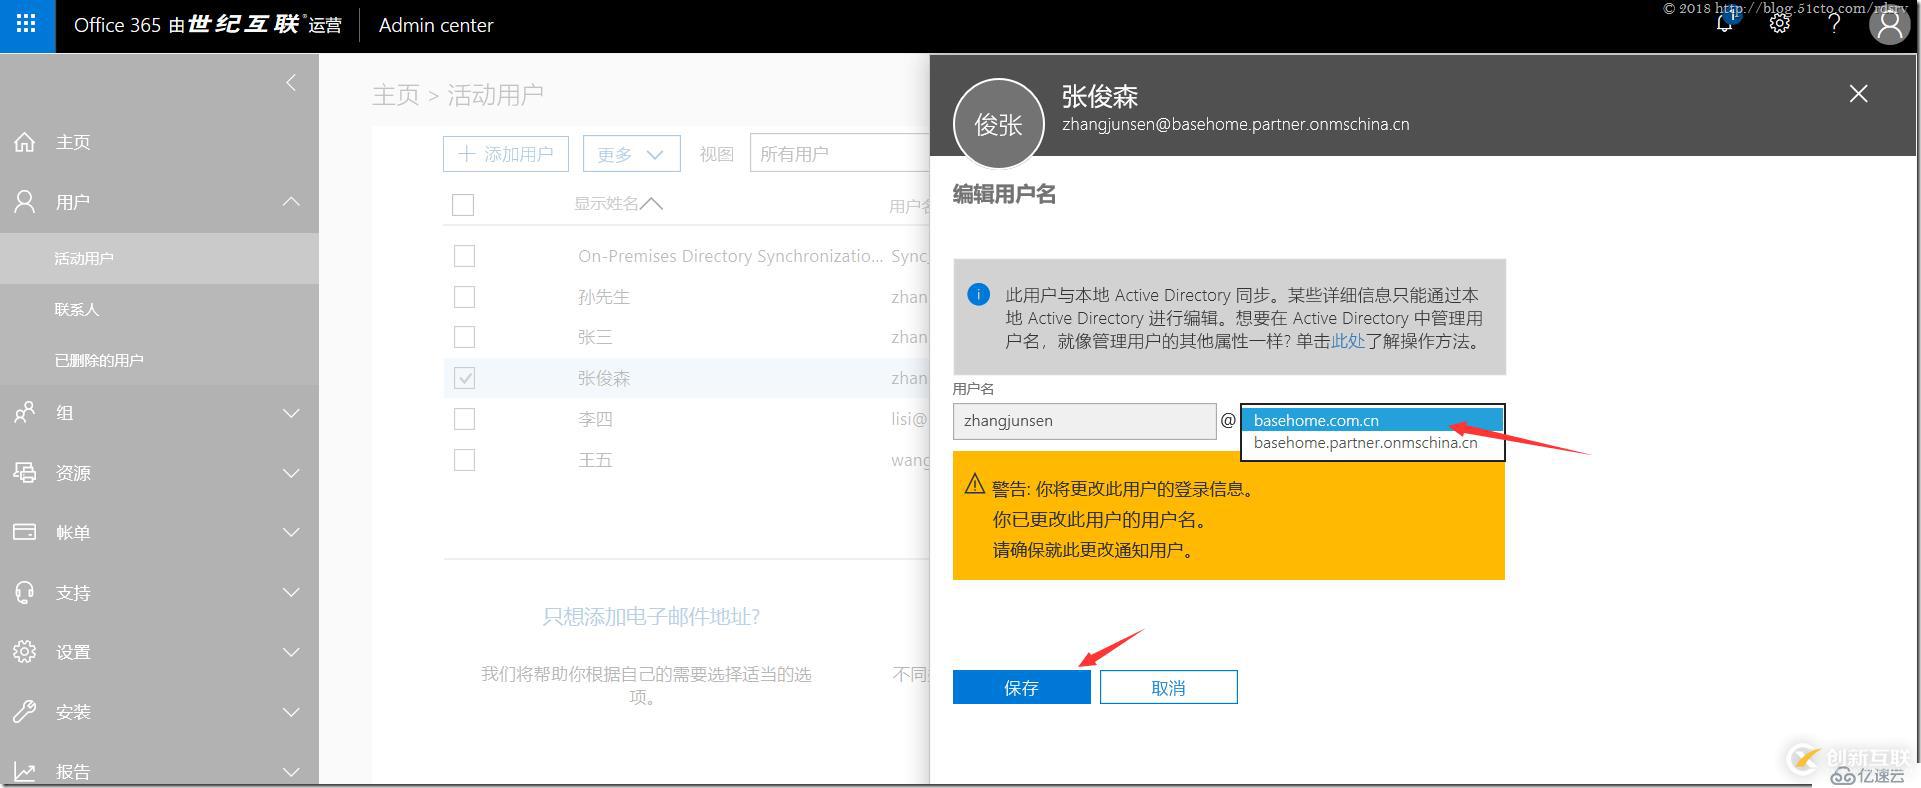1921x788 pixels.
Task: Check the 张三 row checkbox
Action: [x=464, y=337]
